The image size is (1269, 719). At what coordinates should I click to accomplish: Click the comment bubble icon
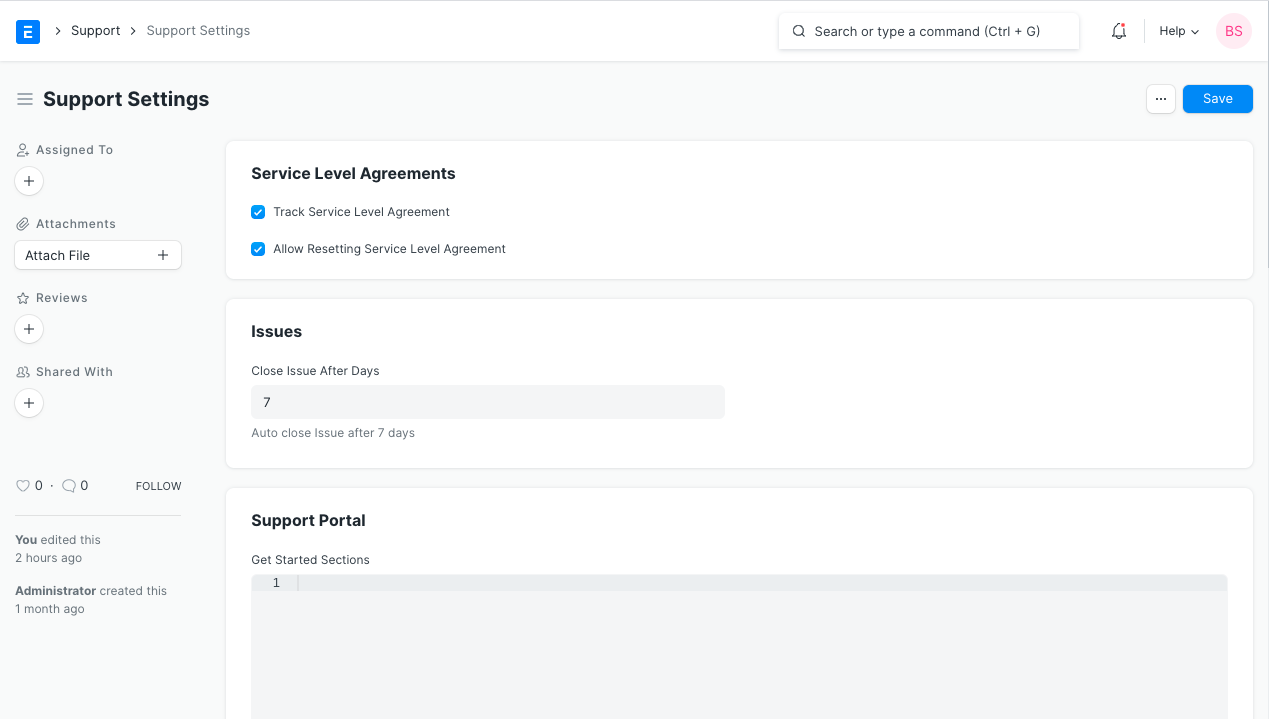click(x=69, y=486)
